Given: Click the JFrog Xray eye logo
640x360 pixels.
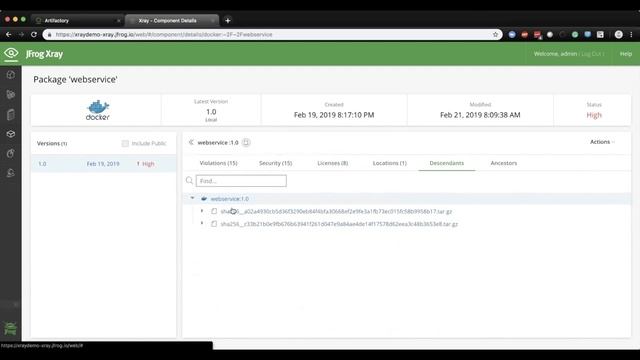Looking at the screenshot, I should [11, 53].
